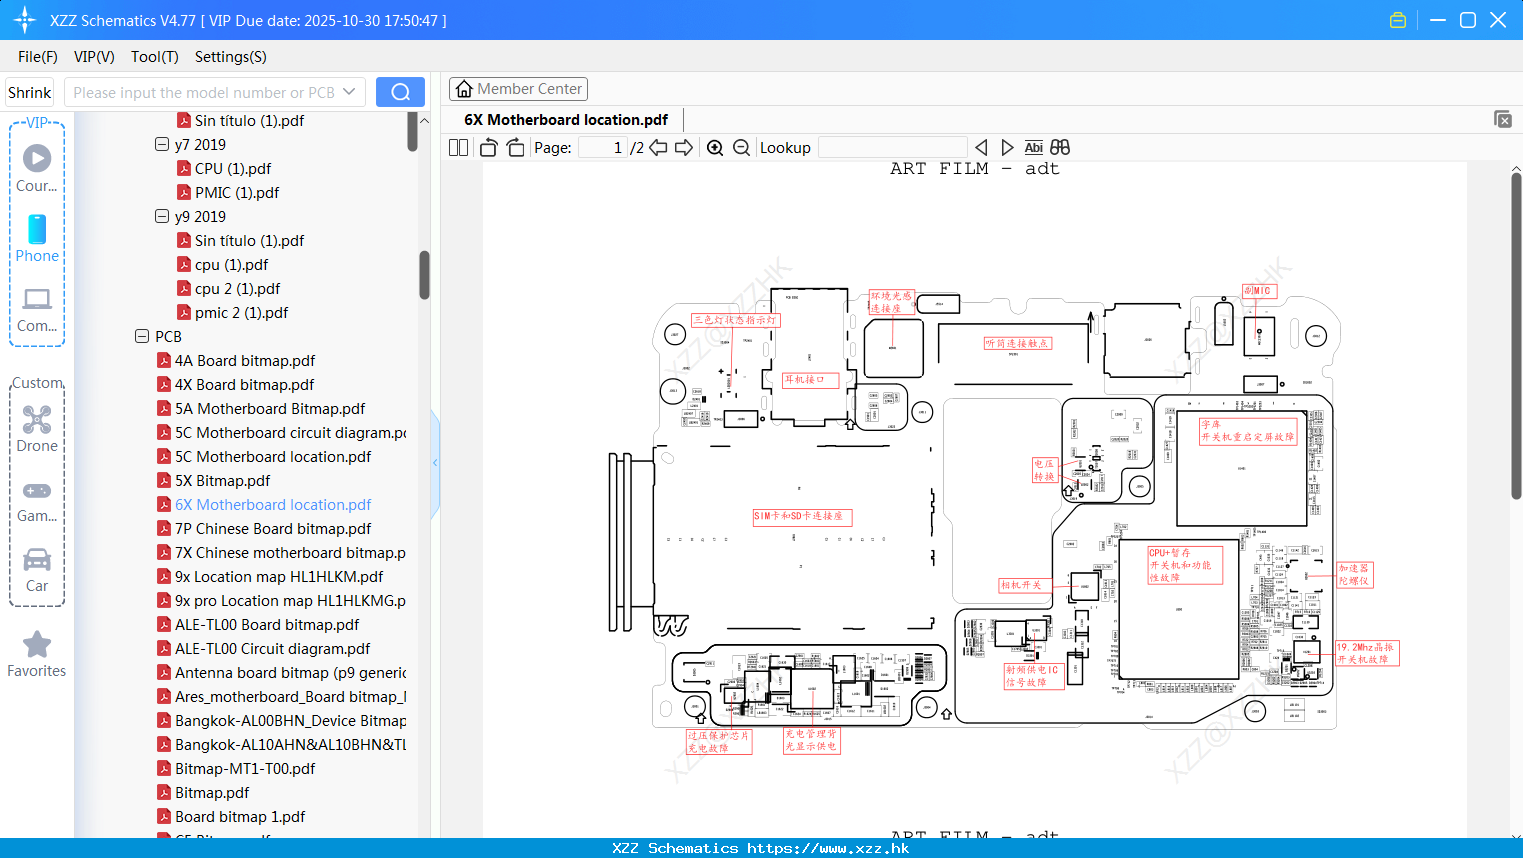
Task: Click the Lookup search field
Action: [x=892, y=147]
